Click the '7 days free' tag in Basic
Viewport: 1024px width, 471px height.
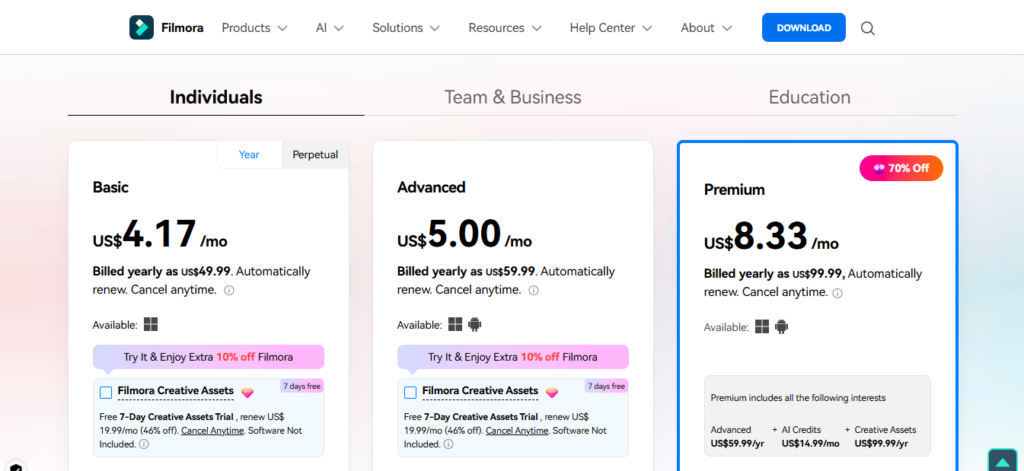pos(302,386)
